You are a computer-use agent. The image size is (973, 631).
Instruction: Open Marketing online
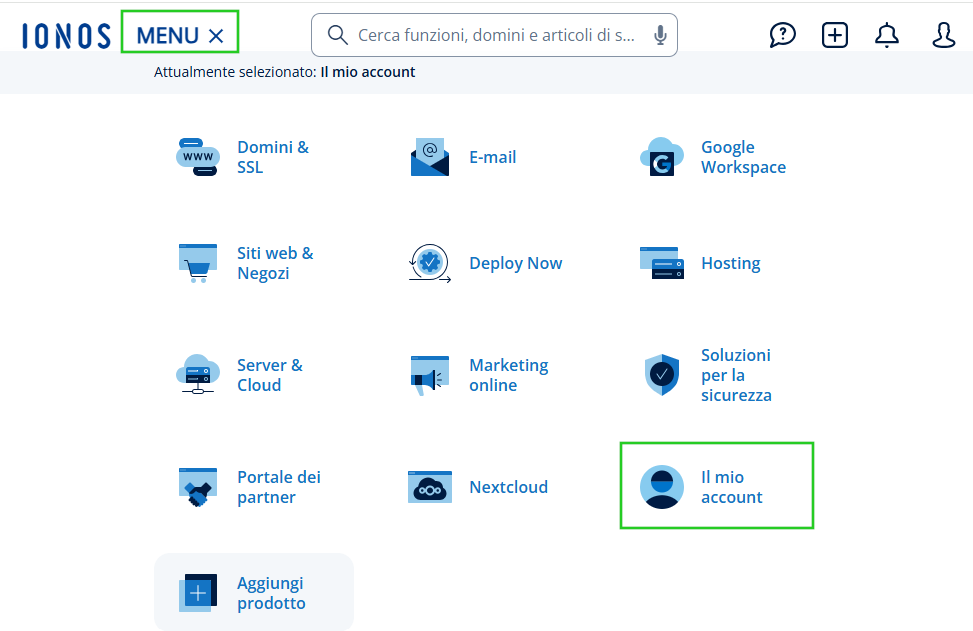509,375
